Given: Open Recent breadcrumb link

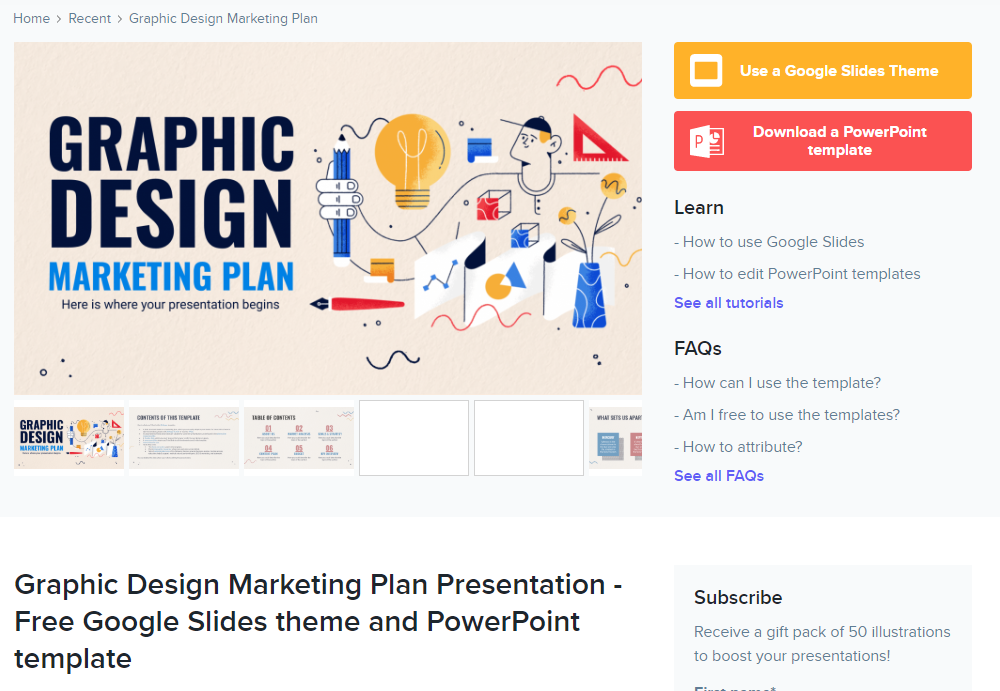Looking at the screenshot, I should [89, 19].
